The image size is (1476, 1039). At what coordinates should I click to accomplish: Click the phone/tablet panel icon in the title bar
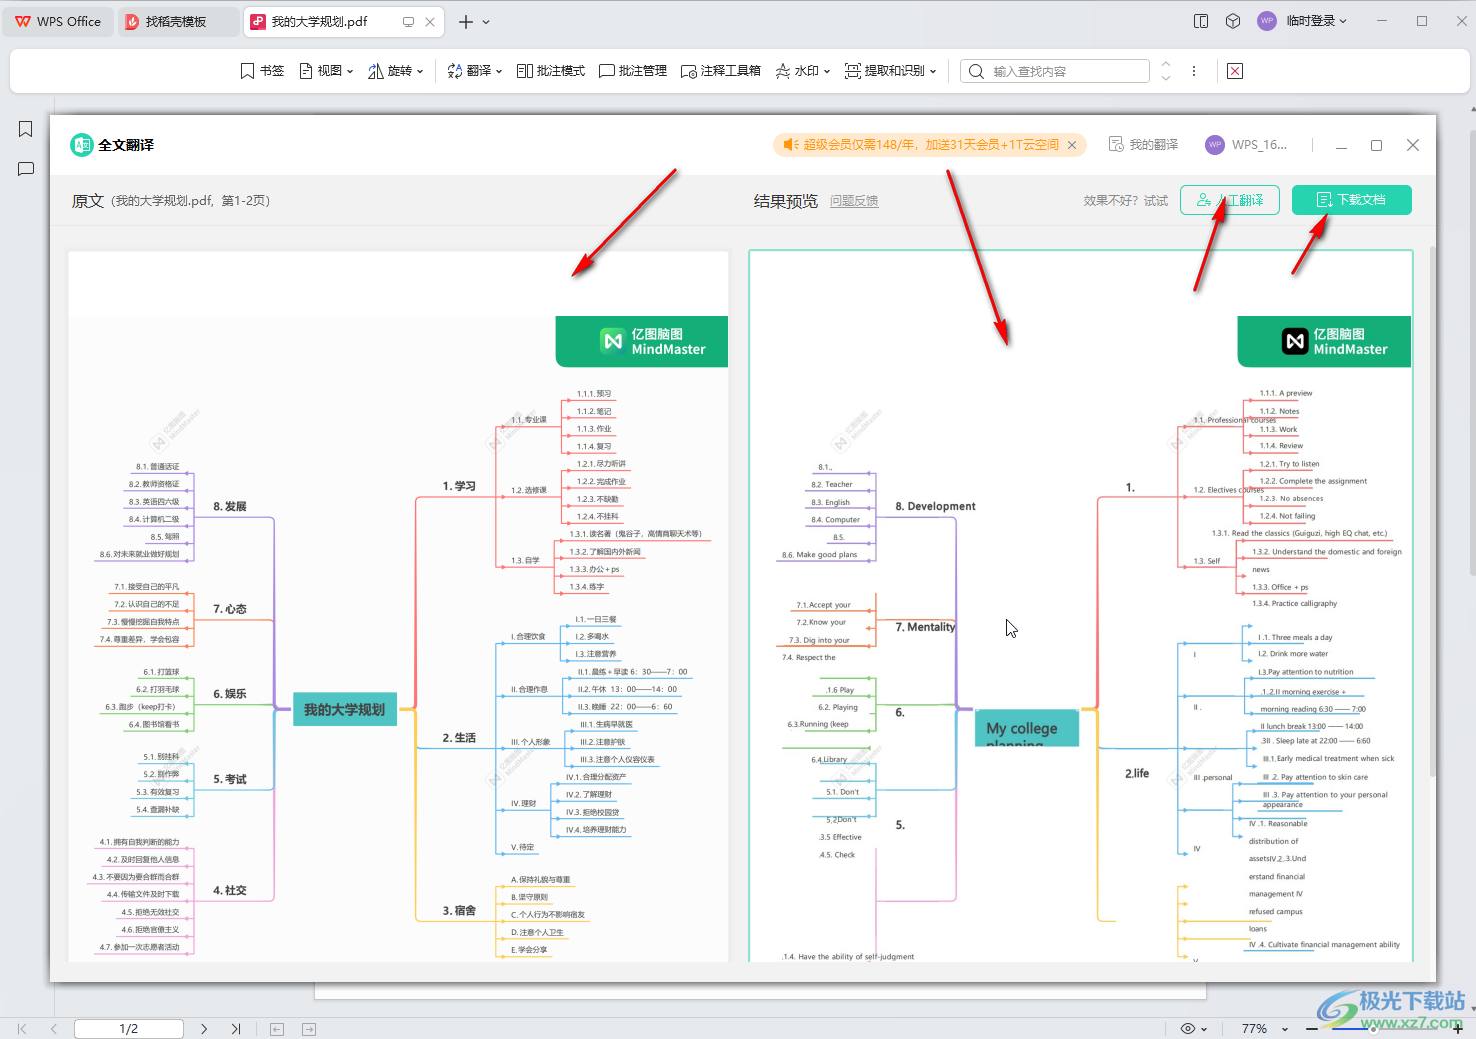pyautogui.click(x=1201, y=21)
